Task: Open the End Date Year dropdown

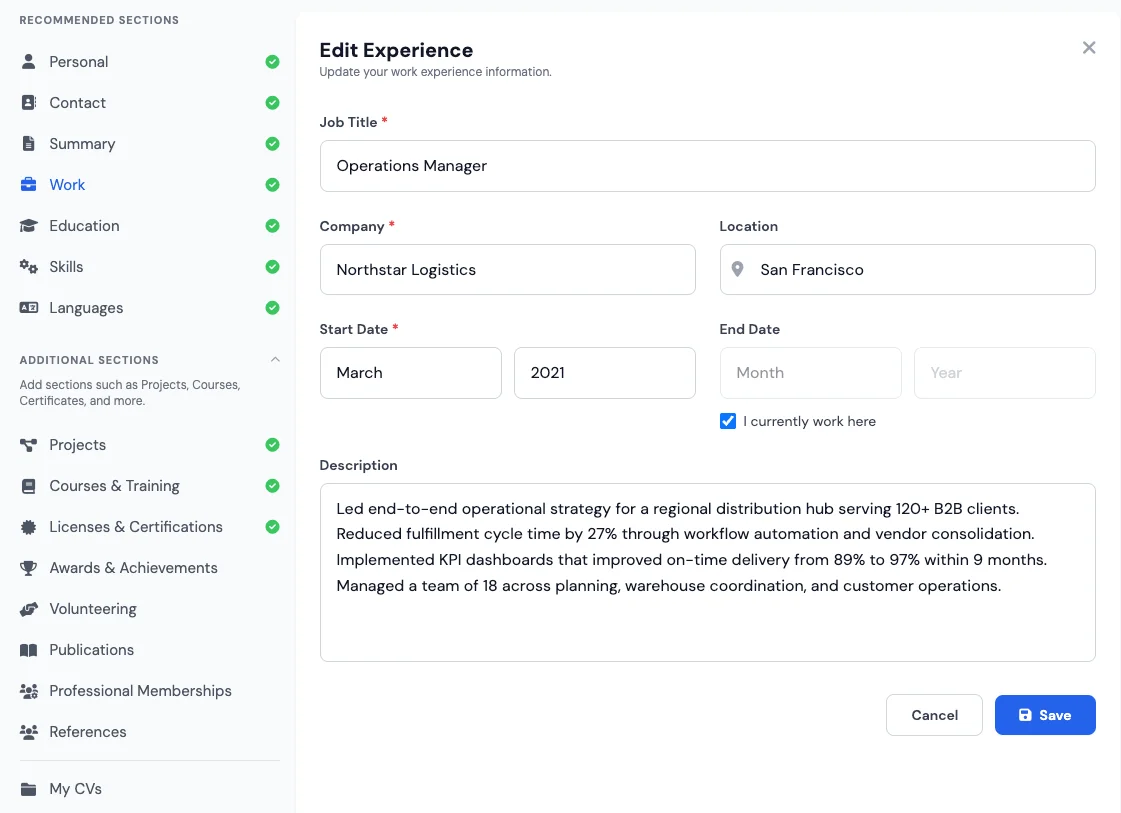Action: pyautogui.click(x=1004, y=373)
